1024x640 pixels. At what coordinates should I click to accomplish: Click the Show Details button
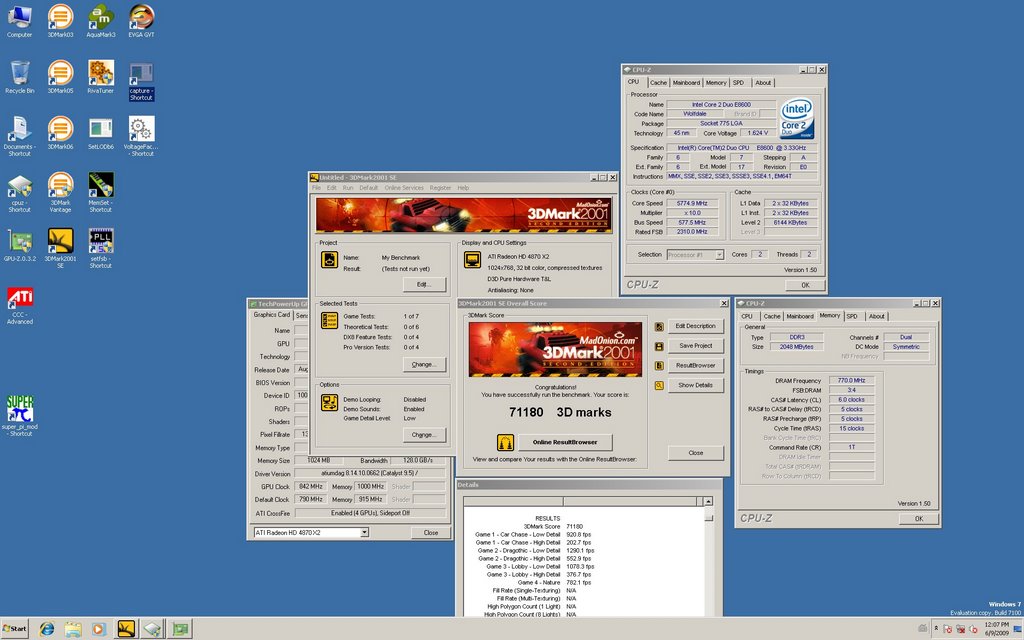(x=696, y=385)
